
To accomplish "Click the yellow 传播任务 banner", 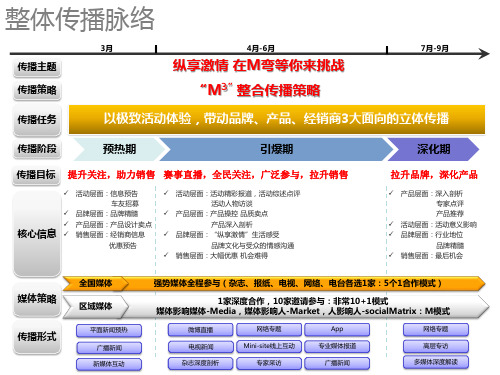I will pyautogui.click(x=277, y=119).
